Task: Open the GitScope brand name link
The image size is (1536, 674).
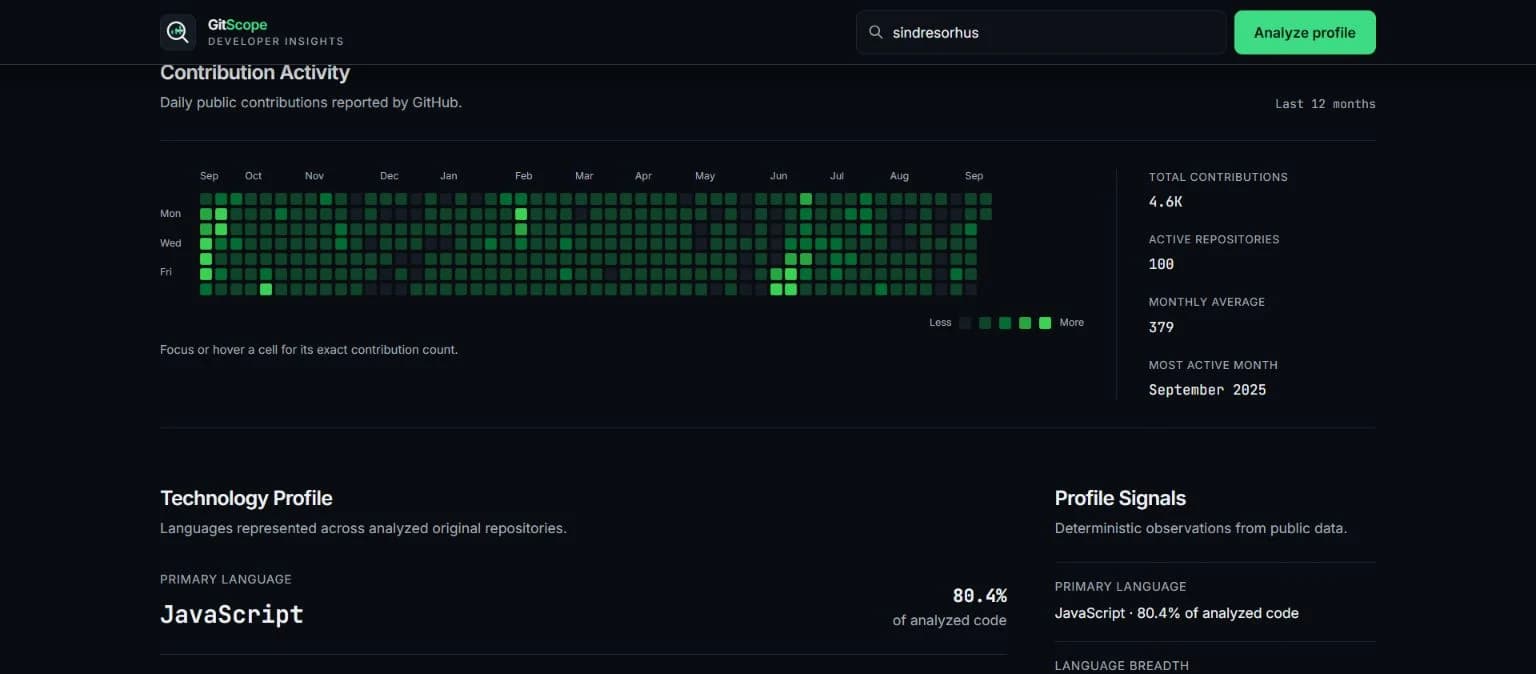Action: coord(237,25)
